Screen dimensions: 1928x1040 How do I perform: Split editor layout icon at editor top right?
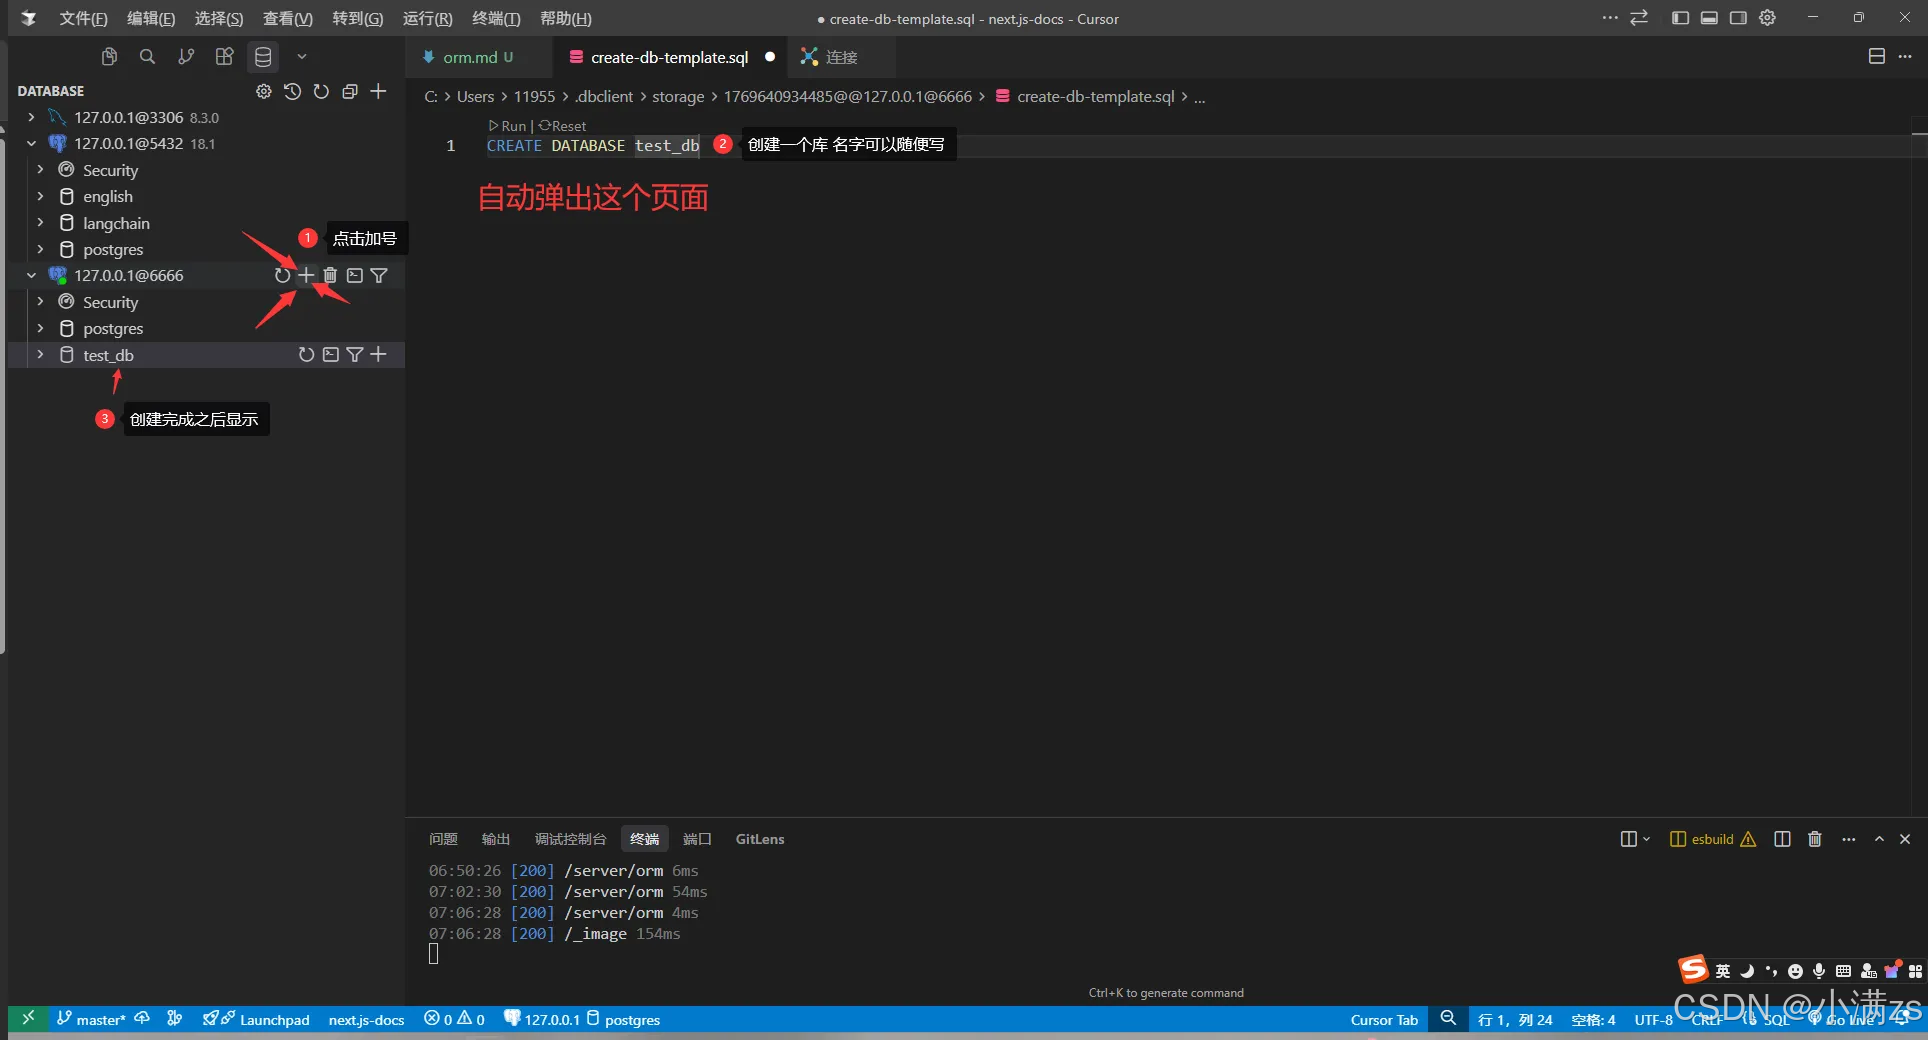tap(1877, 57)
